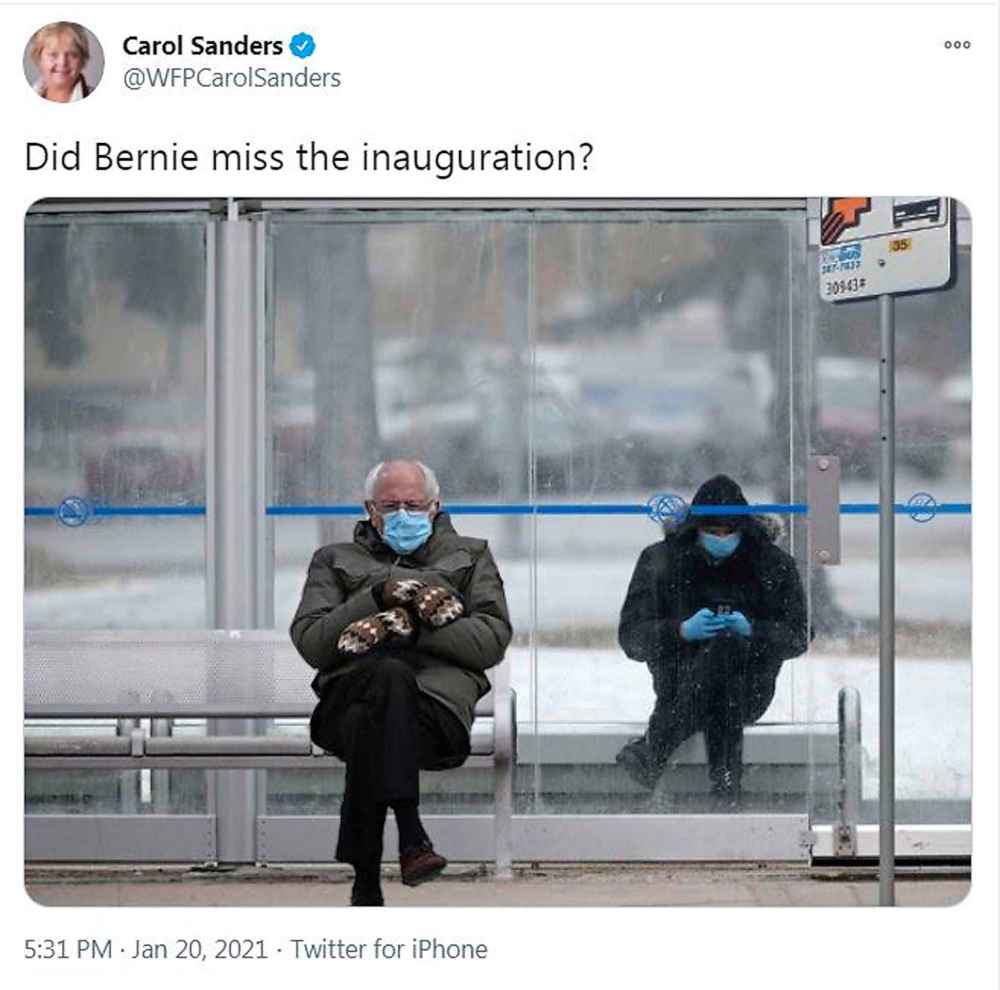1000x990 pixels.
Task: Click the Carol Sanders display name
Action: tap(202, 46)
